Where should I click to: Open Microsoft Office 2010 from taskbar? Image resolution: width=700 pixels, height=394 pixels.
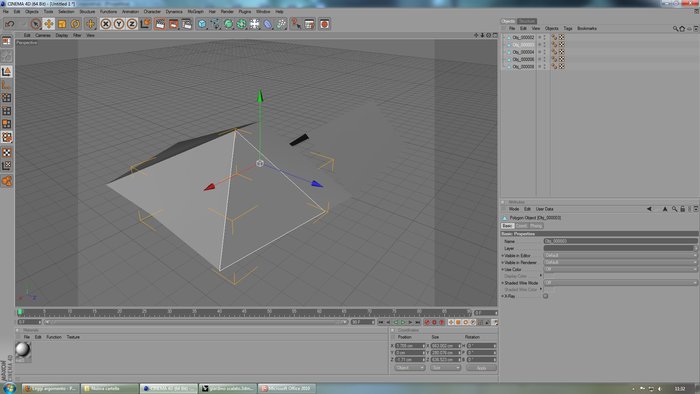[x=287, y=388]
